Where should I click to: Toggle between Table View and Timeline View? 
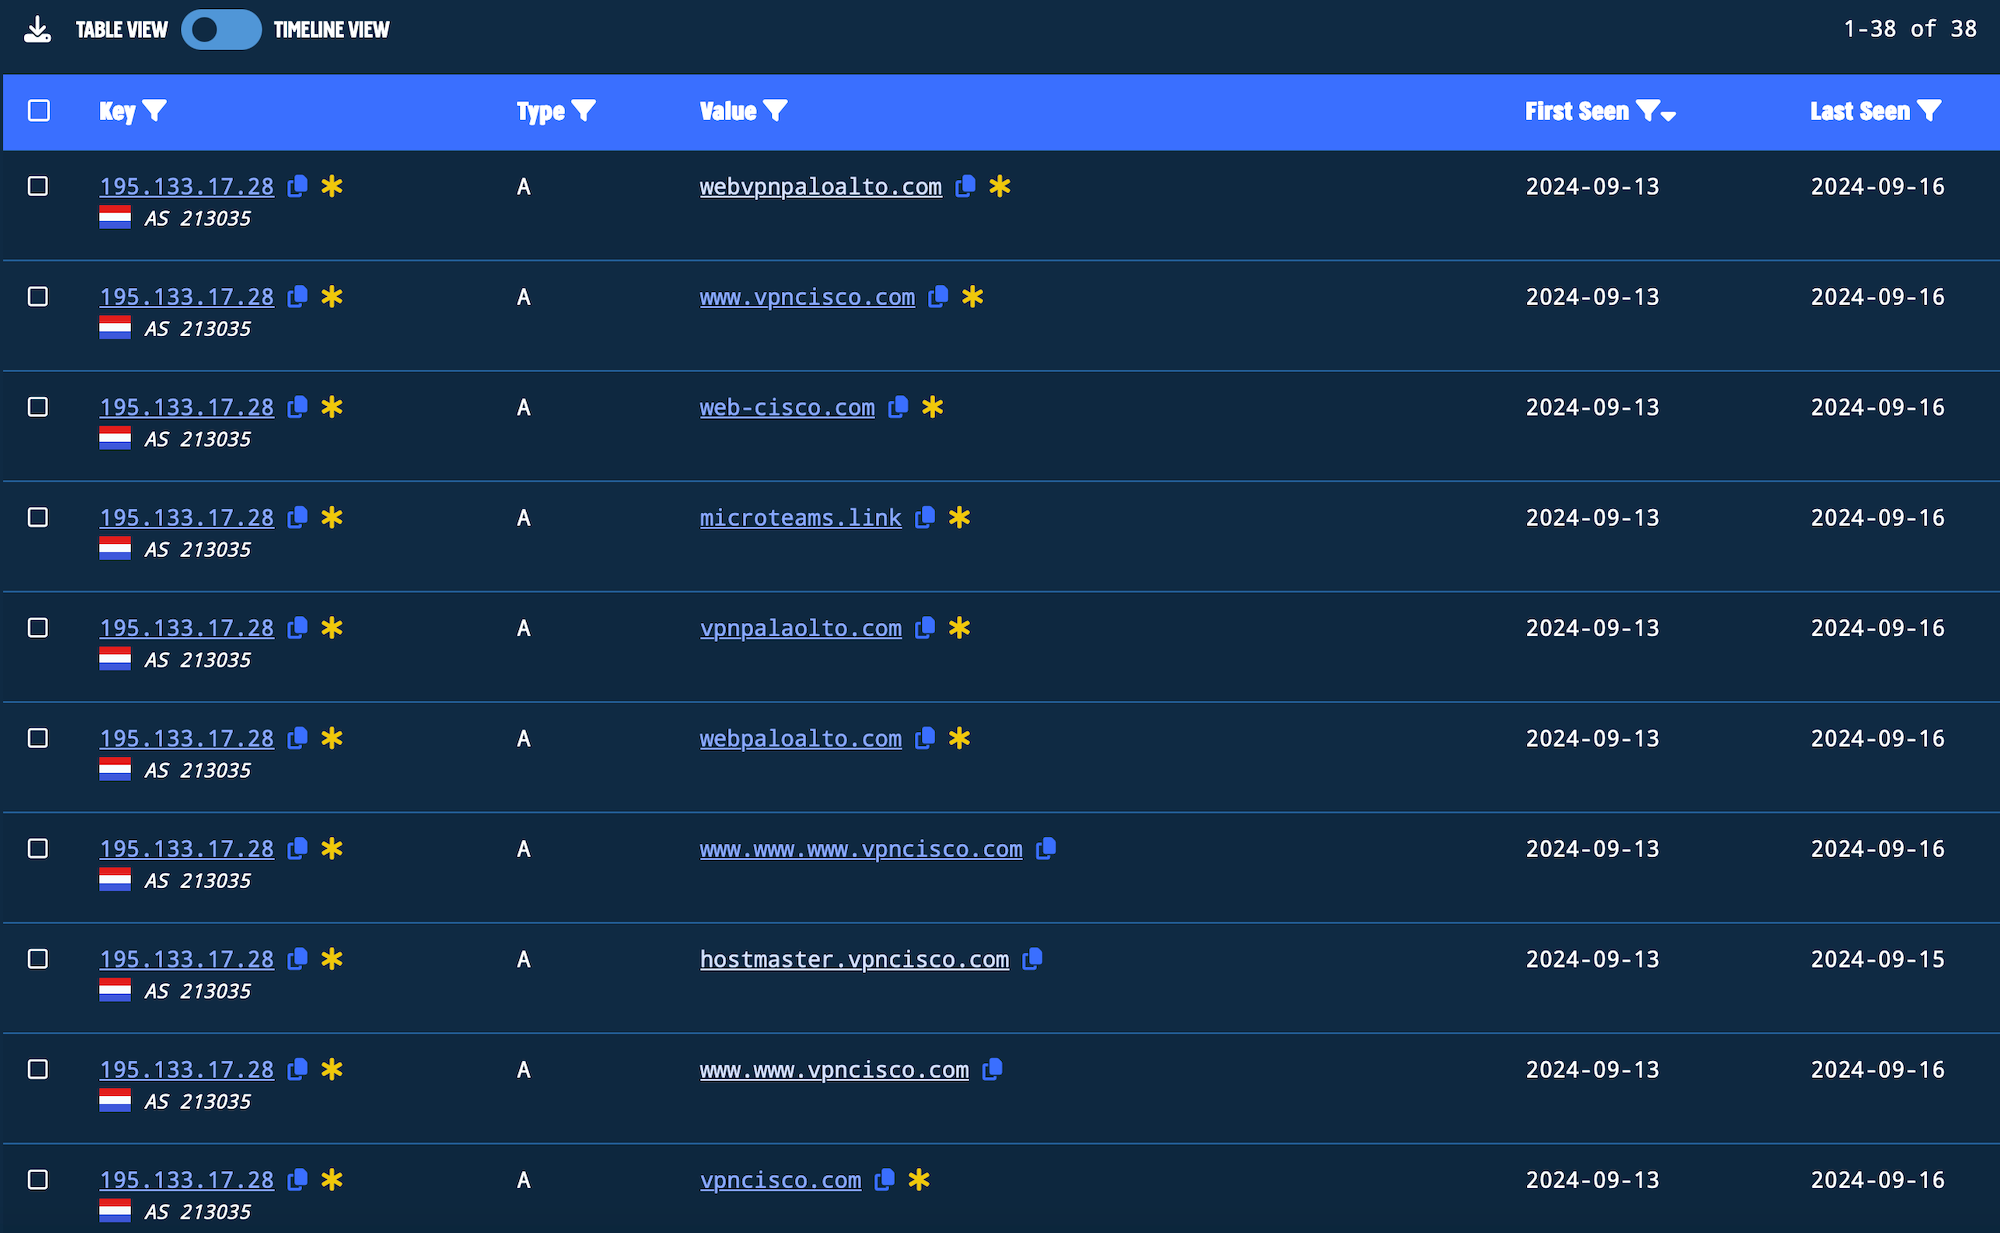pyautogui.click(x=221, y=29)
